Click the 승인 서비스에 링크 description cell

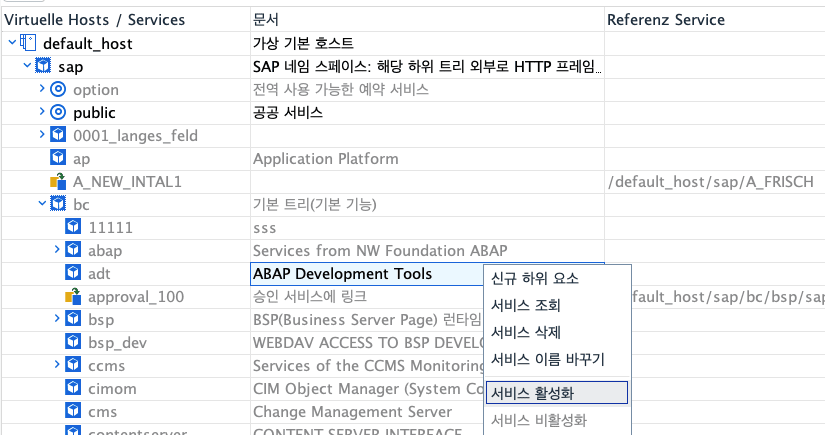coord(367,297)
